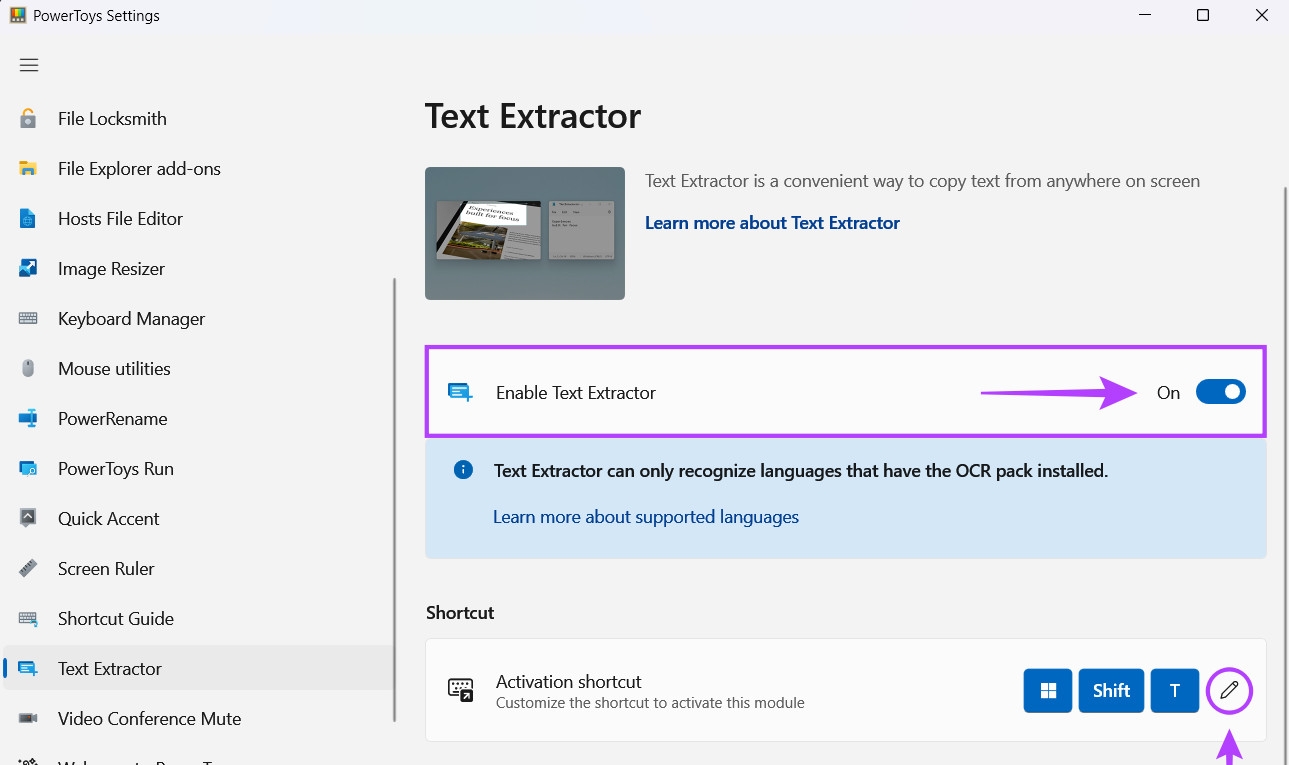Click the Mouse utilities mouse icon
This screenshot has height=765, width=1289.
tap(28, 368)
